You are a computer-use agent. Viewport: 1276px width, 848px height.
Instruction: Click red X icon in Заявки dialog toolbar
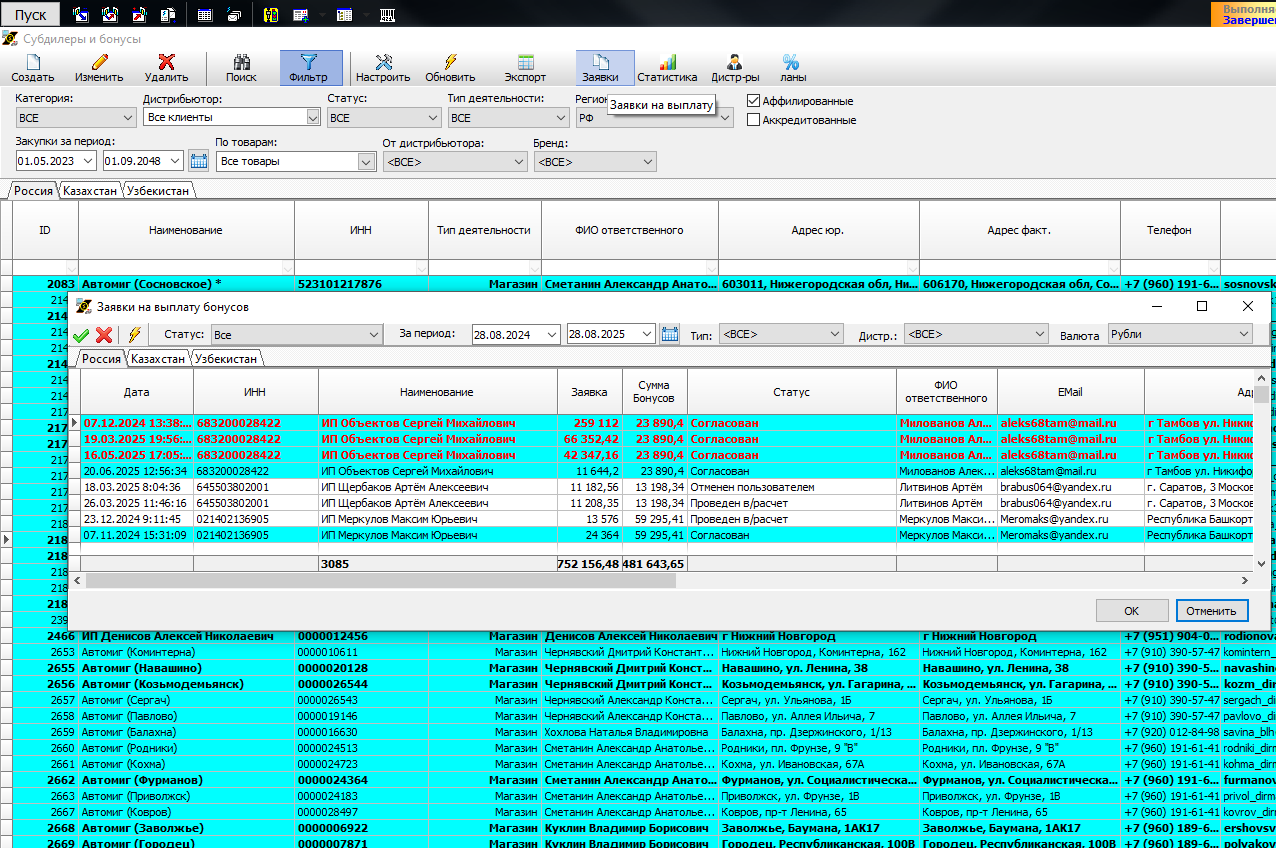pyautogui.click(x=104, y=334)
